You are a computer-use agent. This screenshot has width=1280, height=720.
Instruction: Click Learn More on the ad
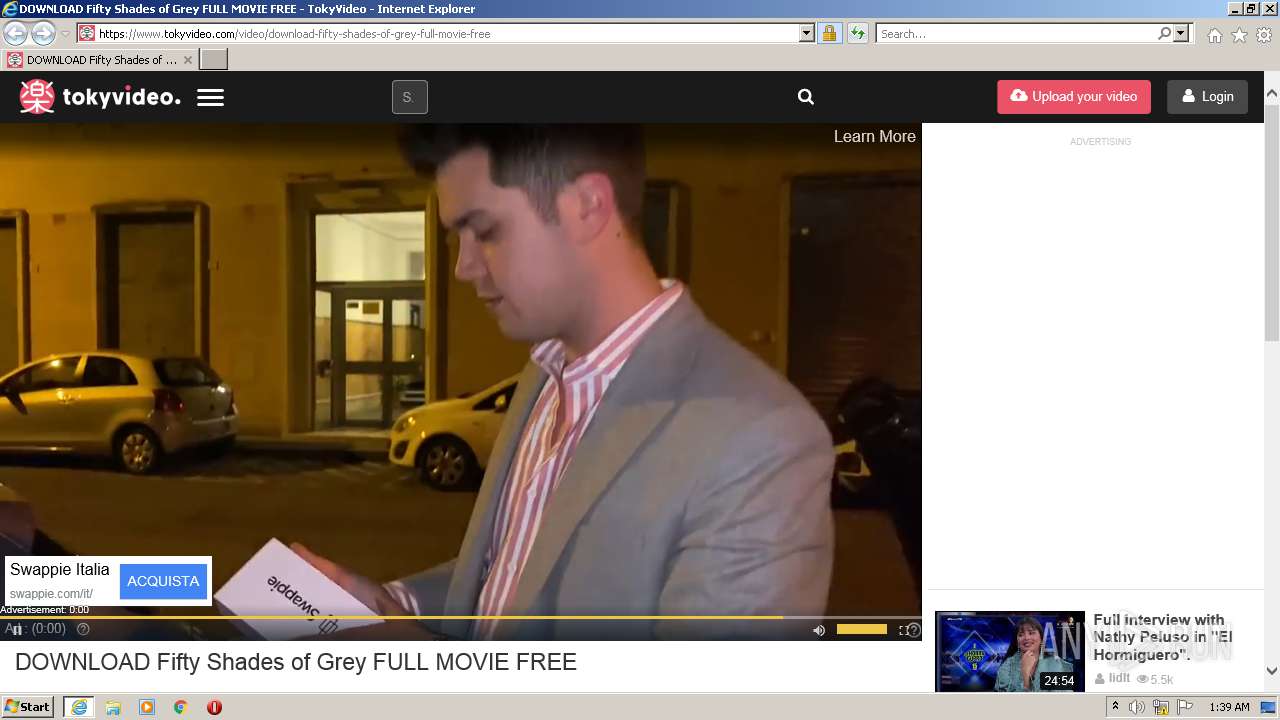click(875, 137)
